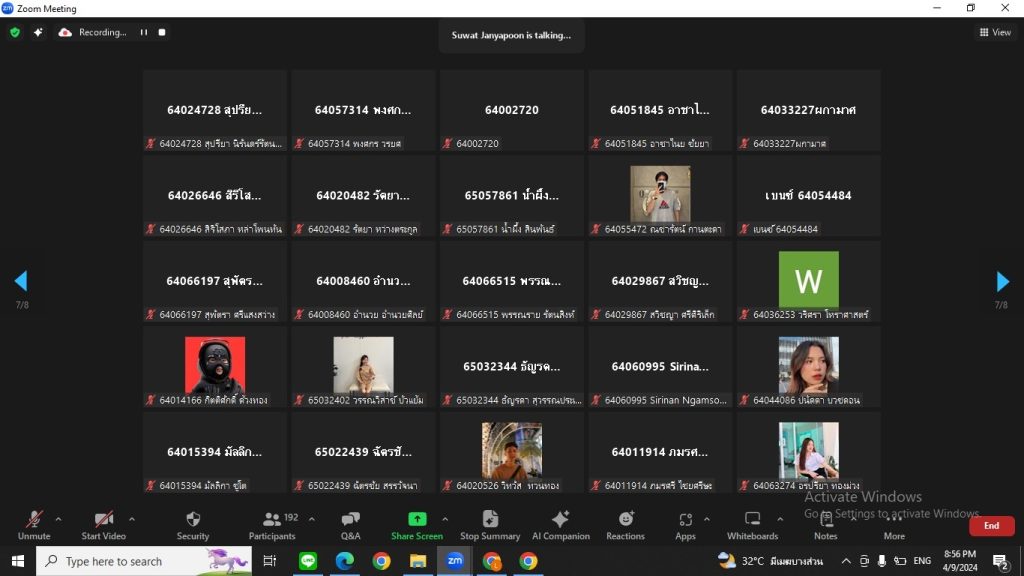Screen dimensions: 1024x576
Task: Open Task View on the taskbar
Action: 269,561
